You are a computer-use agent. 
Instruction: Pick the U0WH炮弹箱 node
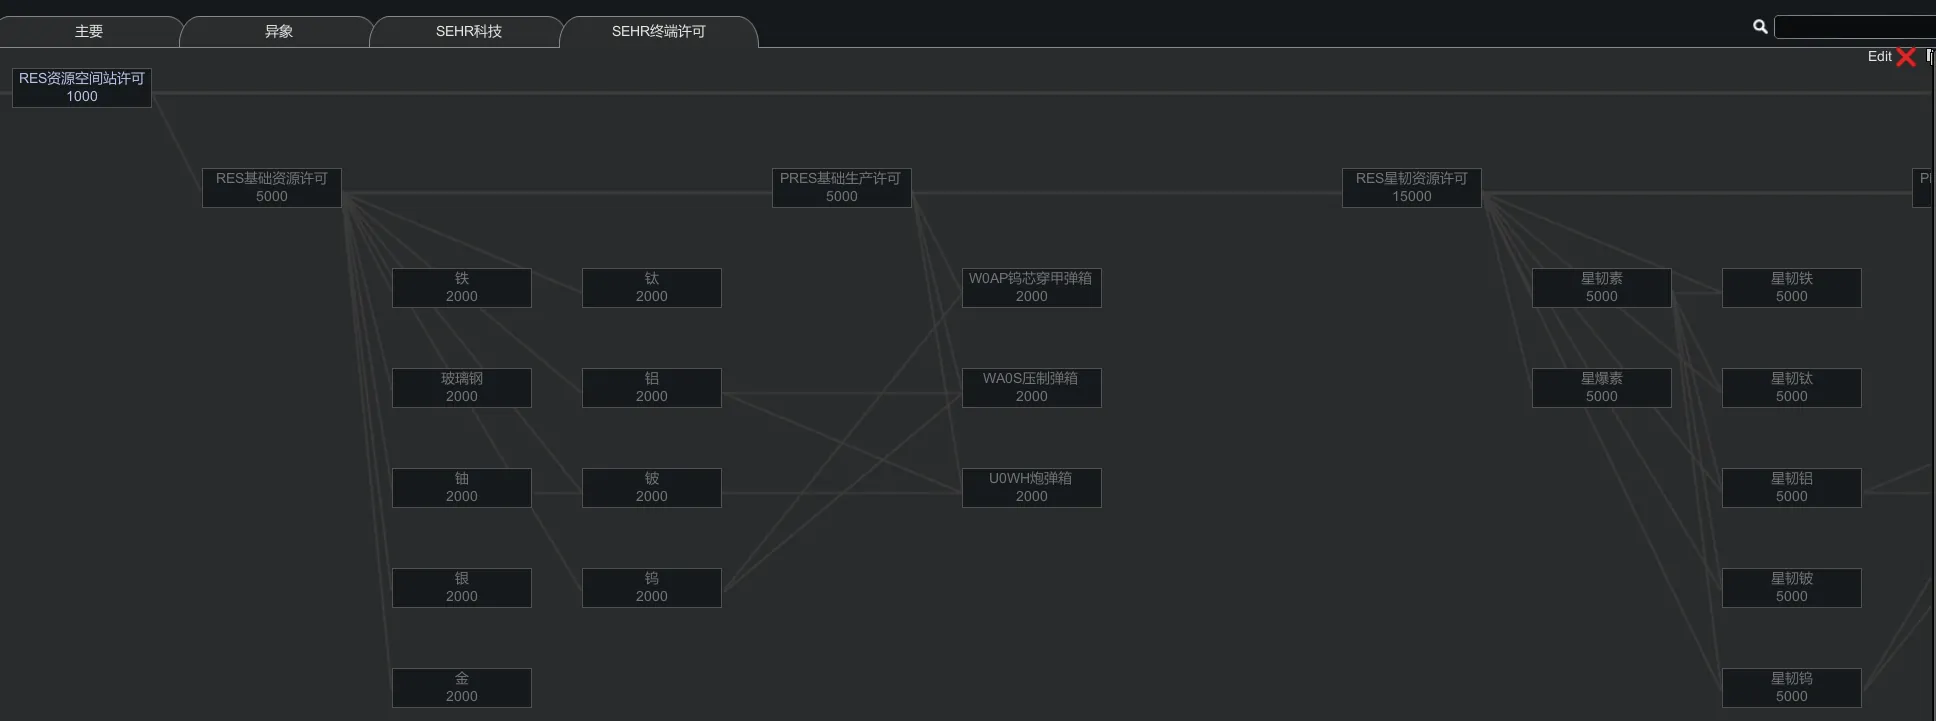[x=1032, y=488]
